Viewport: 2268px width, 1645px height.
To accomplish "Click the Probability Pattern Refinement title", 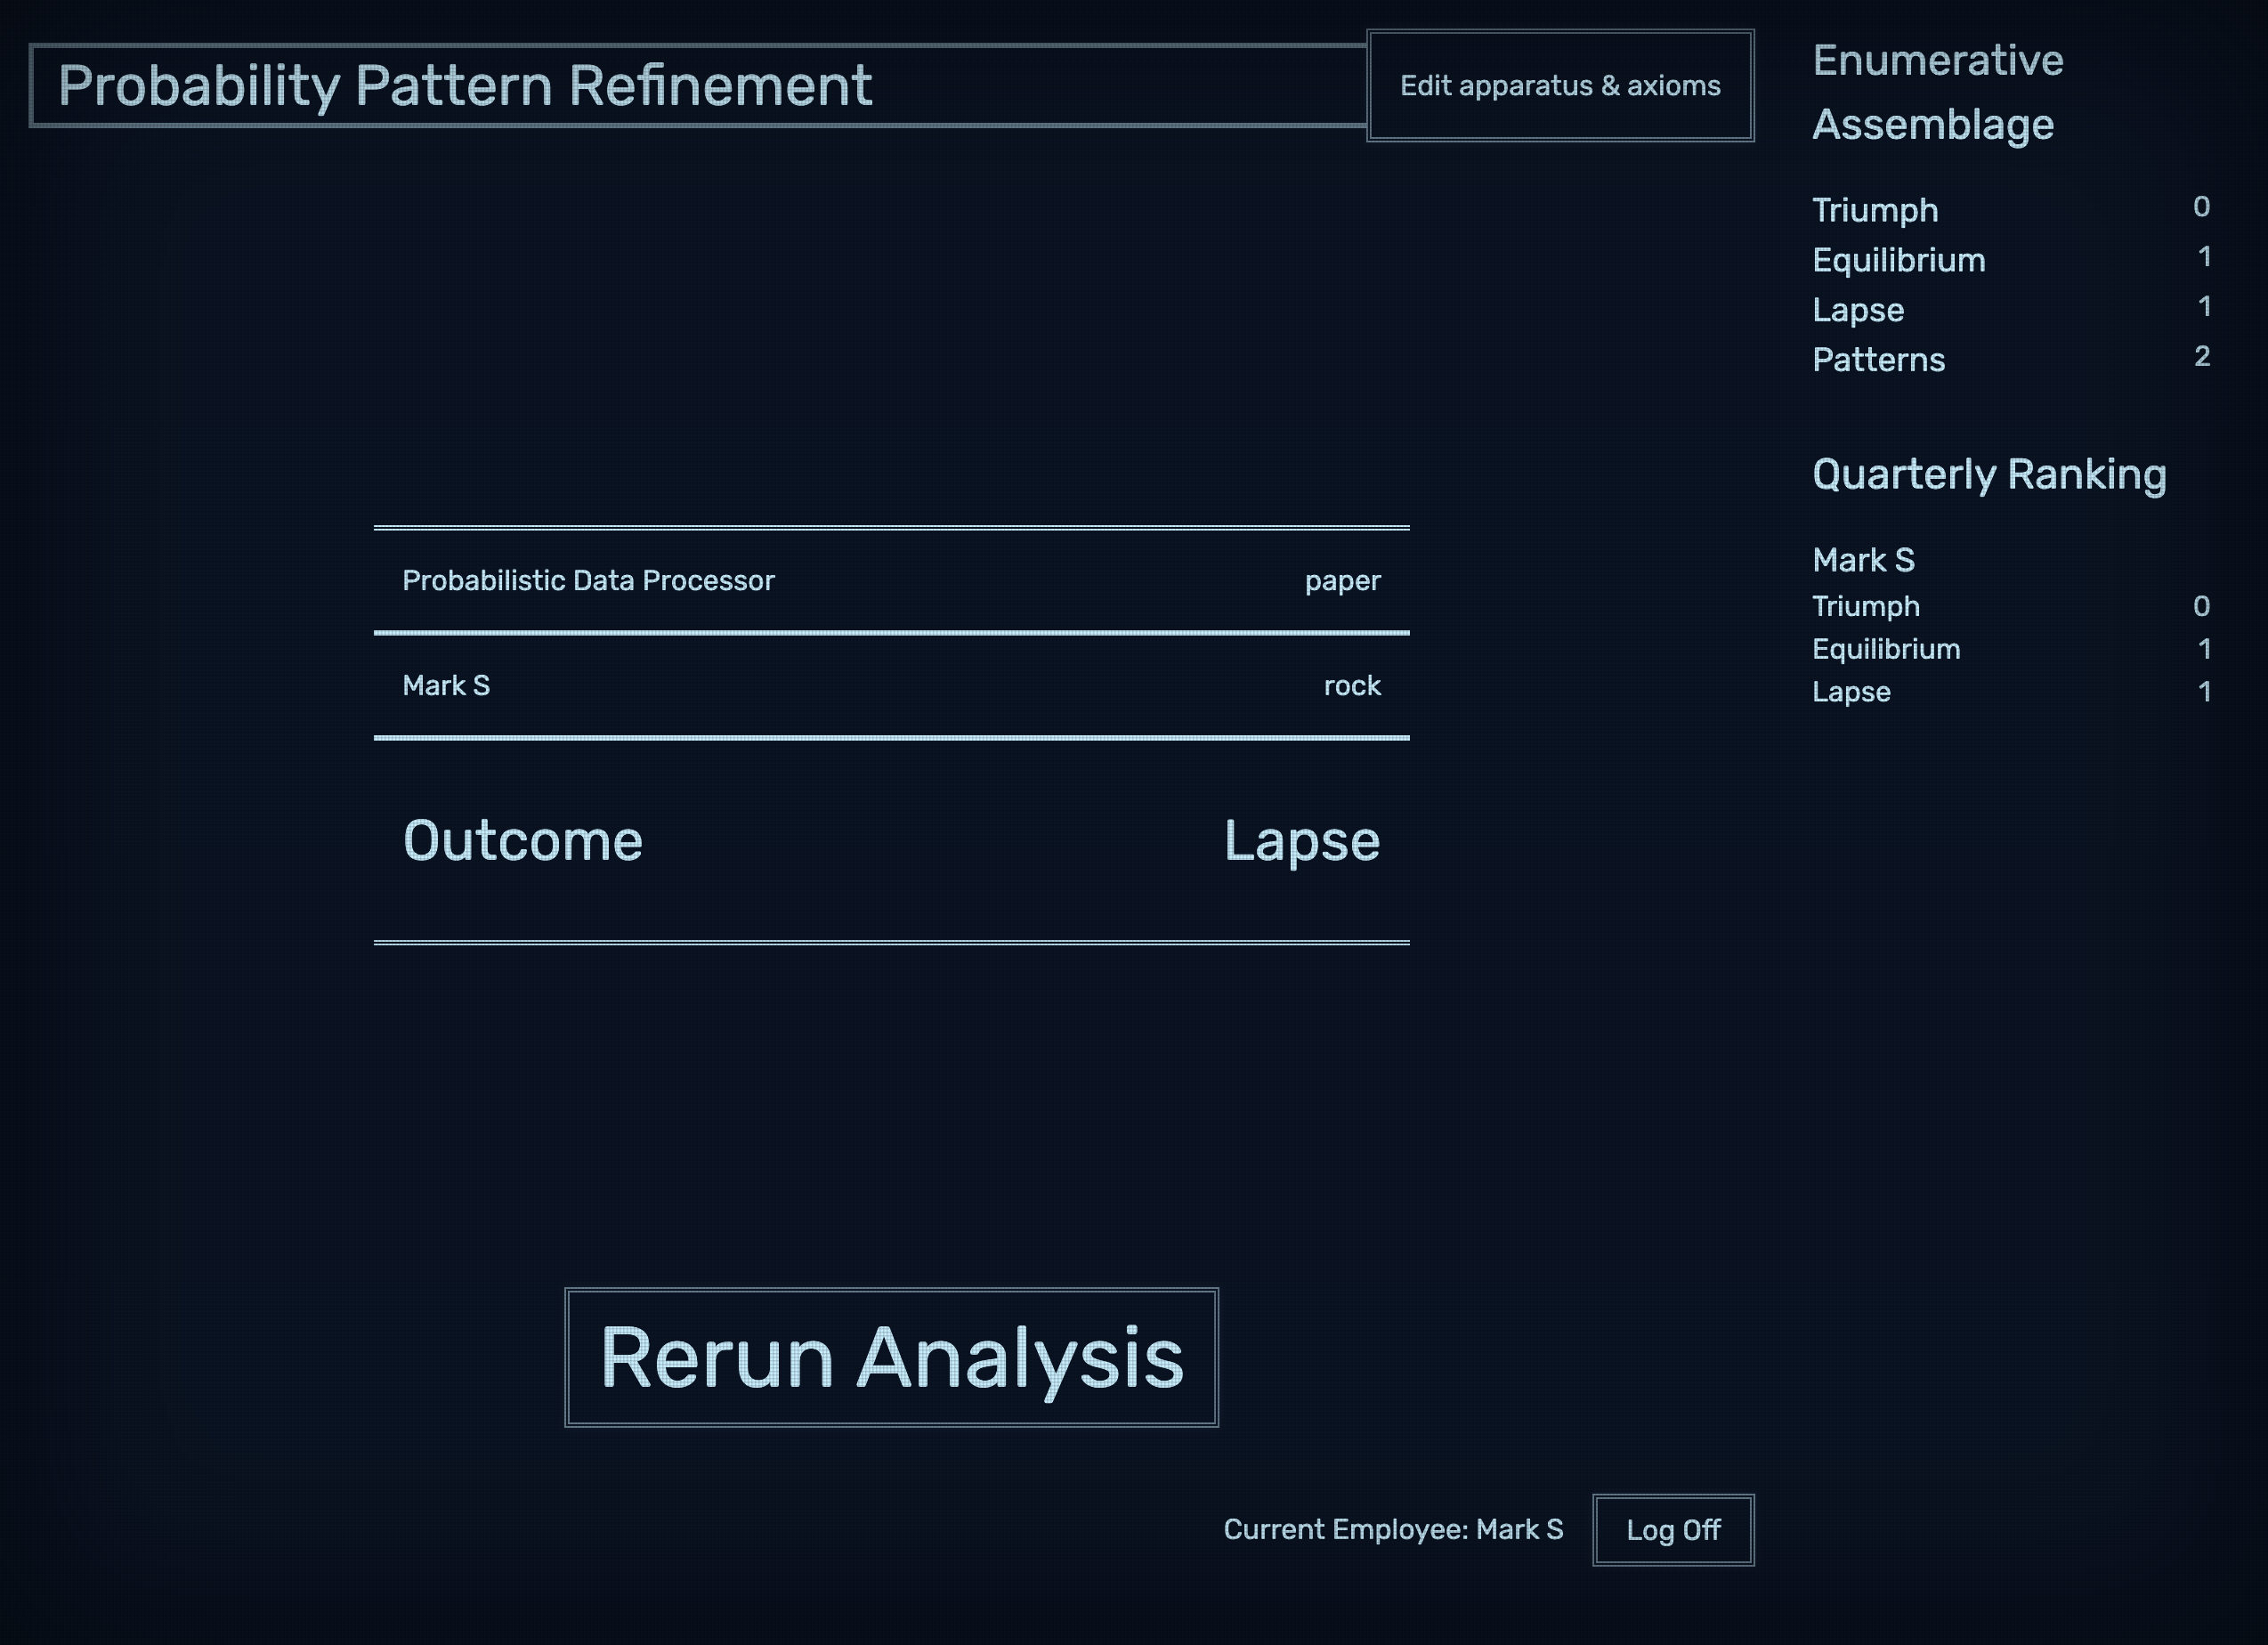I will 465,86.
